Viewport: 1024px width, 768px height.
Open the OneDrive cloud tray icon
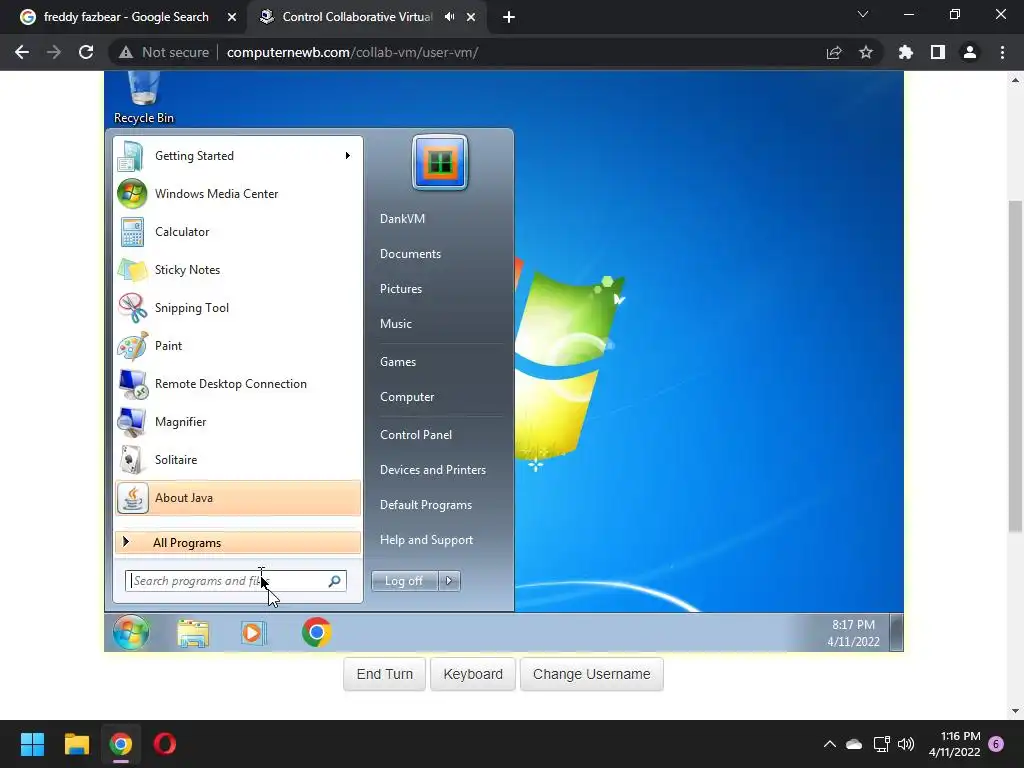pos(854,744)
